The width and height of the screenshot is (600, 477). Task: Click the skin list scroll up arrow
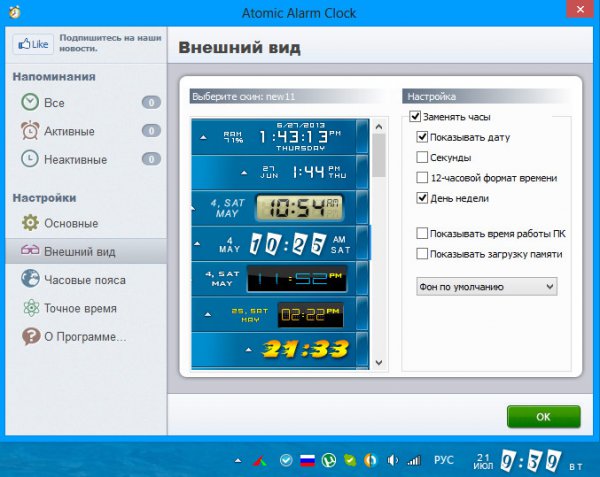379,127
